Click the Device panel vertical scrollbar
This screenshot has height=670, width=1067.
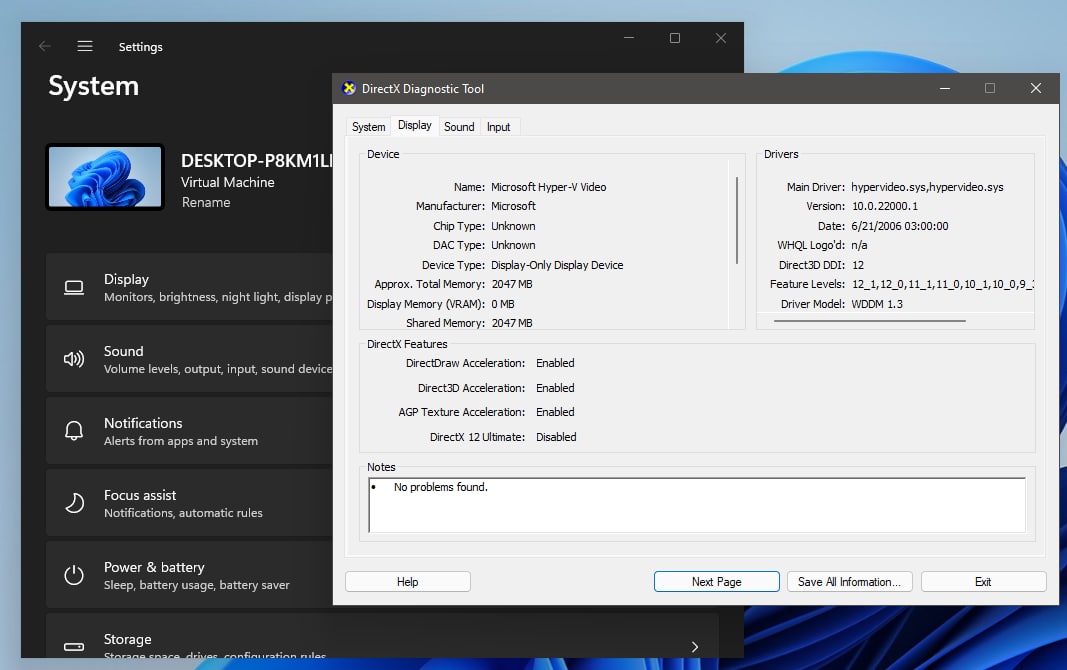tap(737, 220)
